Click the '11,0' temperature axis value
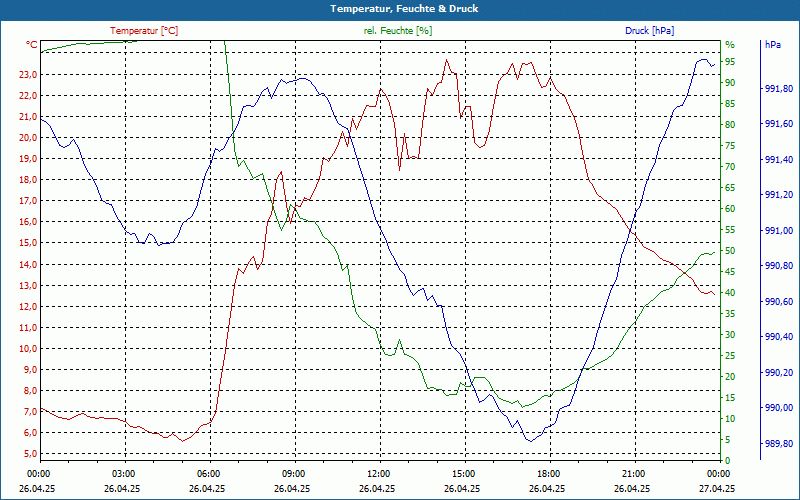Image resolution: width=800 pixels, height=500 pixels. tap(28, 328)
